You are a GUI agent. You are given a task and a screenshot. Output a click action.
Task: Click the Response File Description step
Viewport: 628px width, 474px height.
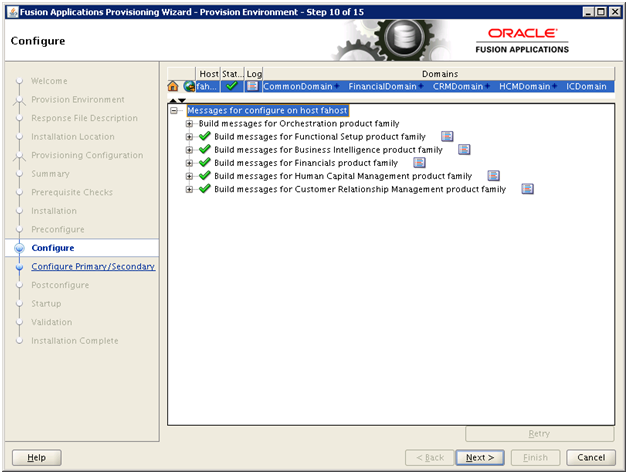pyautogui.click(x=85, y=118)
